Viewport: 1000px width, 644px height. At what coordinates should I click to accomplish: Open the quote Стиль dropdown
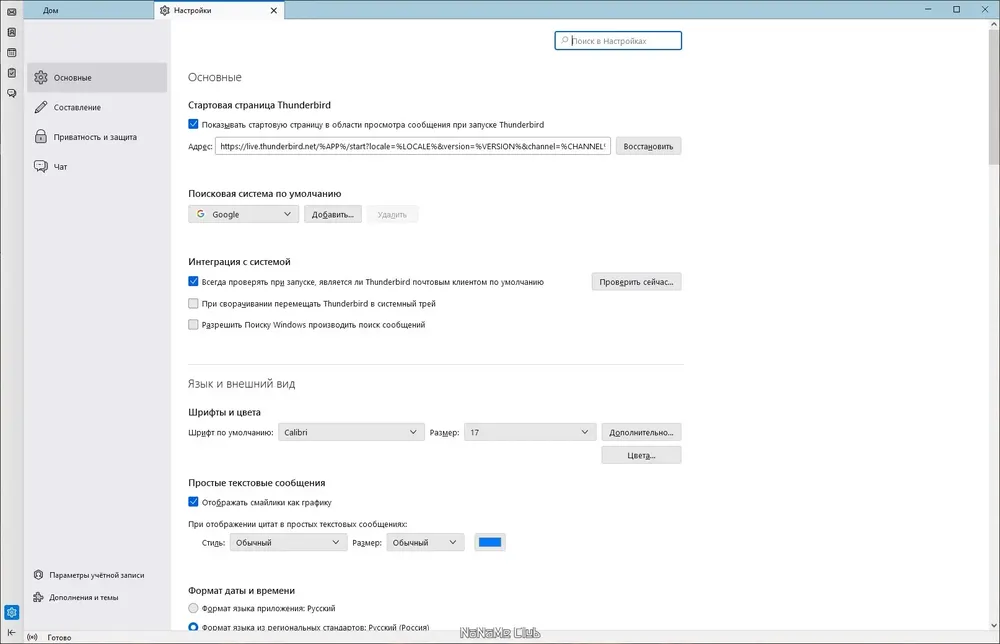coord(288,543)
